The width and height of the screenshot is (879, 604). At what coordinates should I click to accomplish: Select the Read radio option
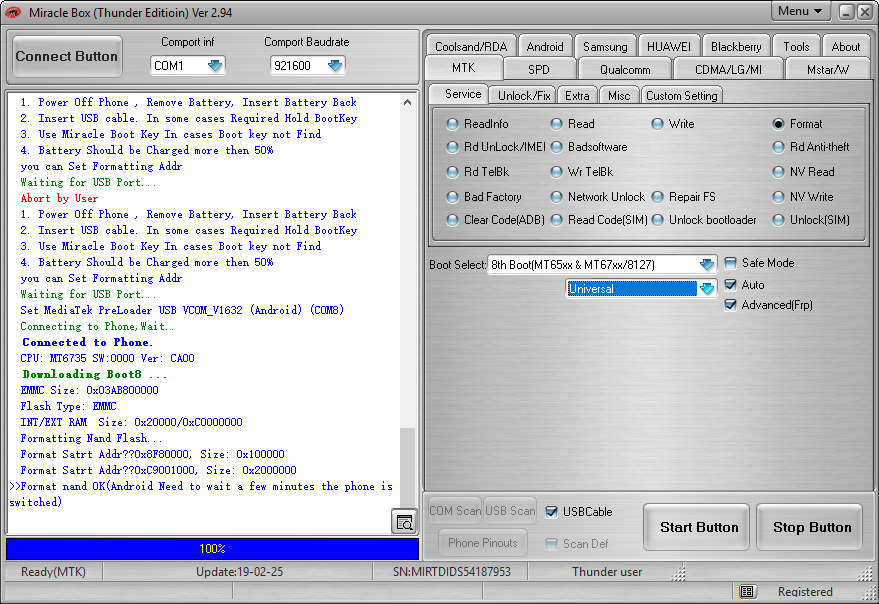[x=556, y=124]
